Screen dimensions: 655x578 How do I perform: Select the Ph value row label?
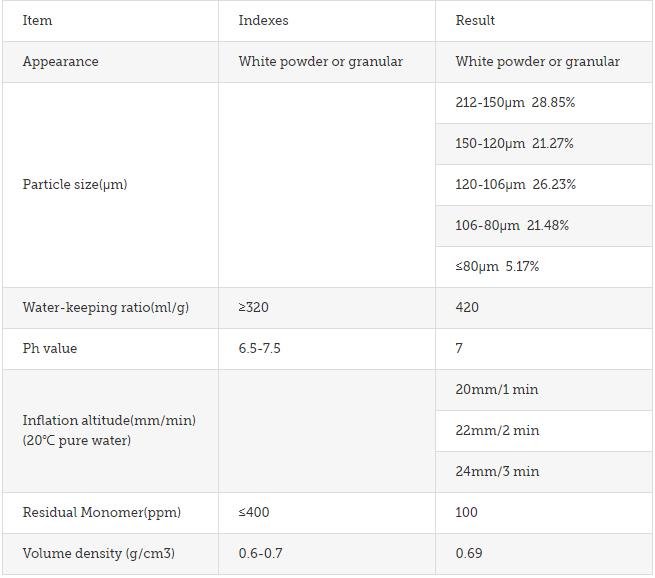[x=50, y=348]
